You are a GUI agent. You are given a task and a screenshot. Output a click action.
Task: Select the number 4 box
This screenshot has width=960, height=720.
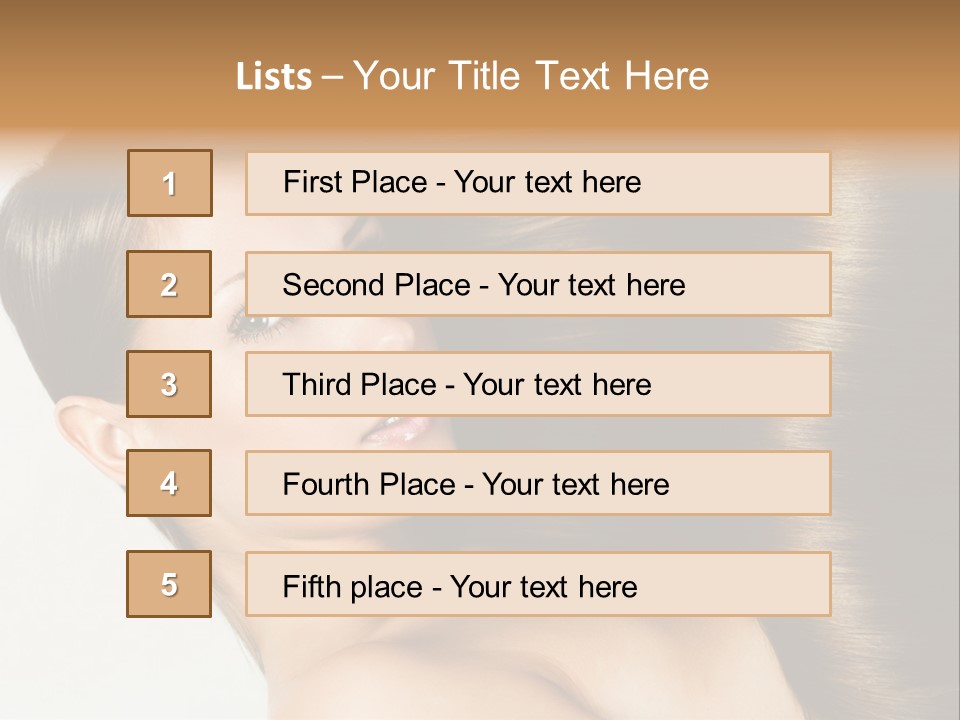point(170,483)
